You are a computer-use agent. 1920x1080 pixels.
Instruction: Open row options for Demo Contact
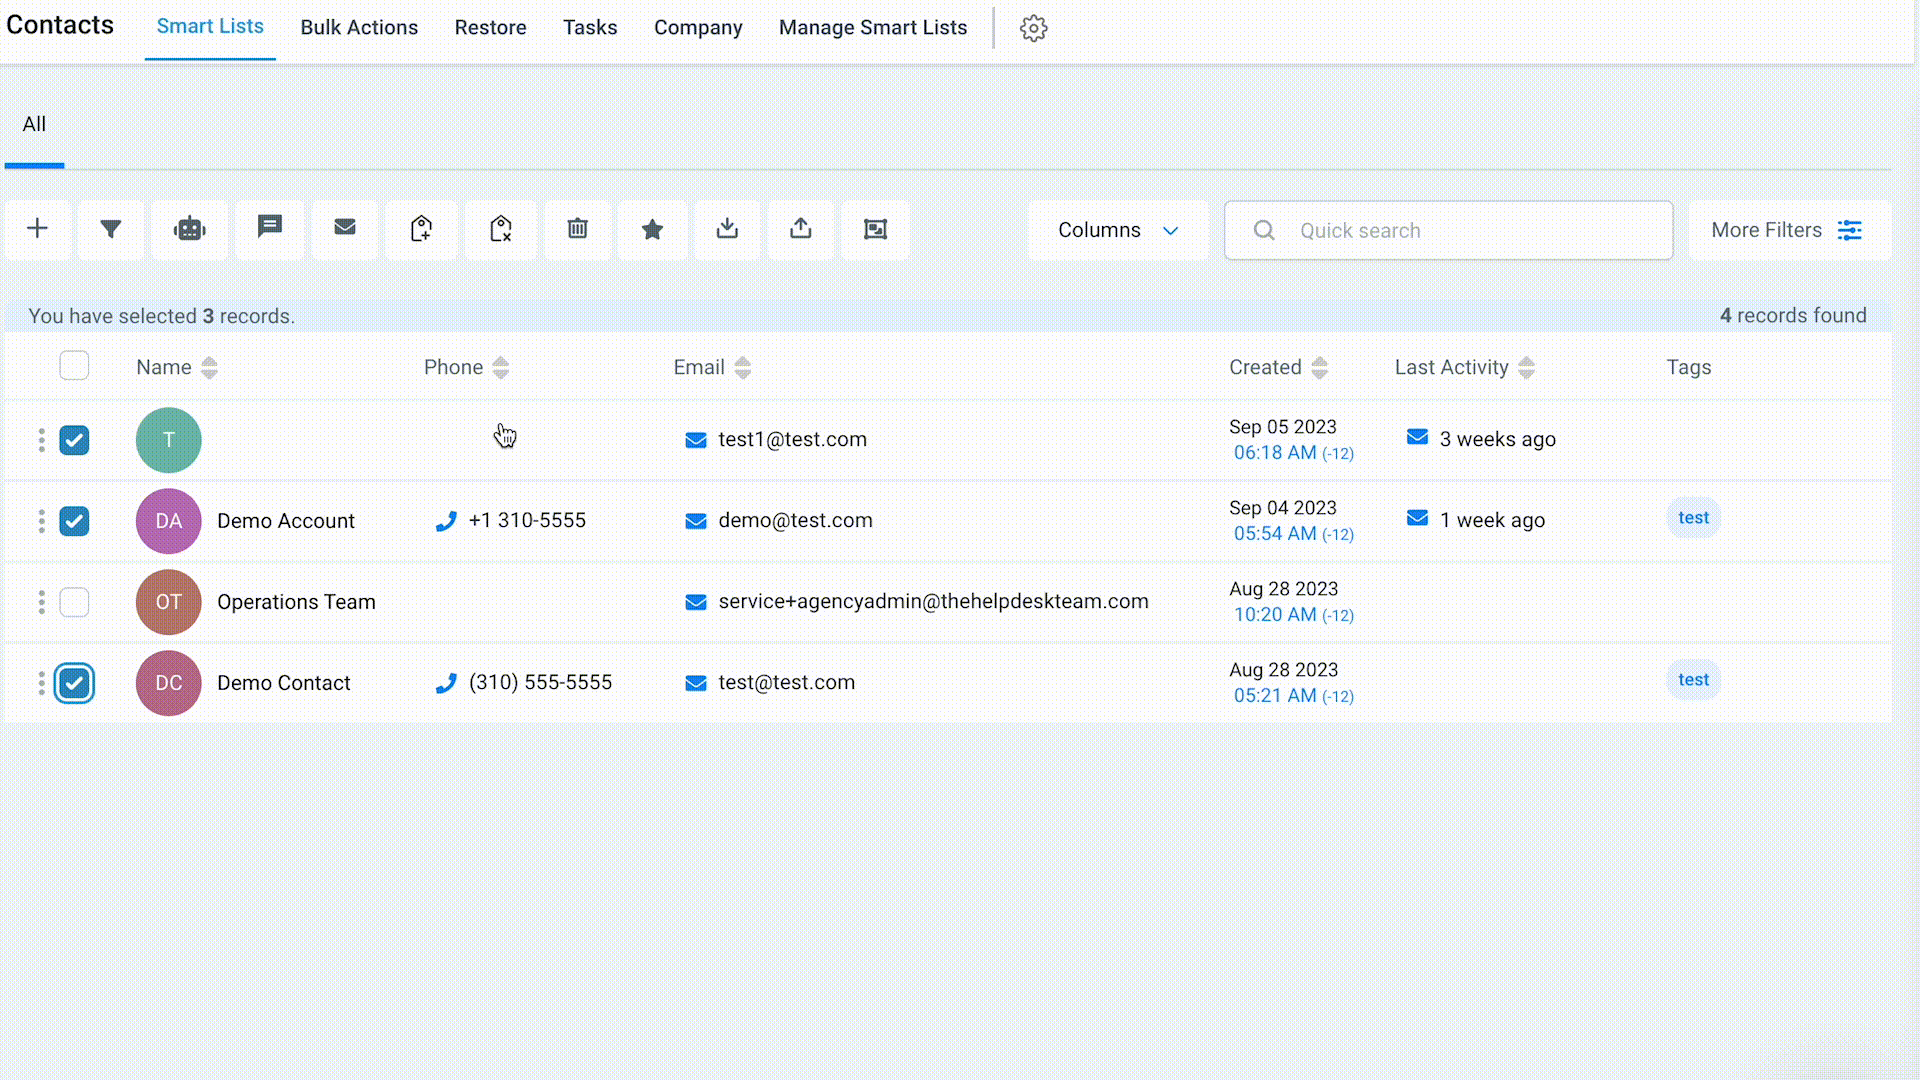tap(41, 683)
